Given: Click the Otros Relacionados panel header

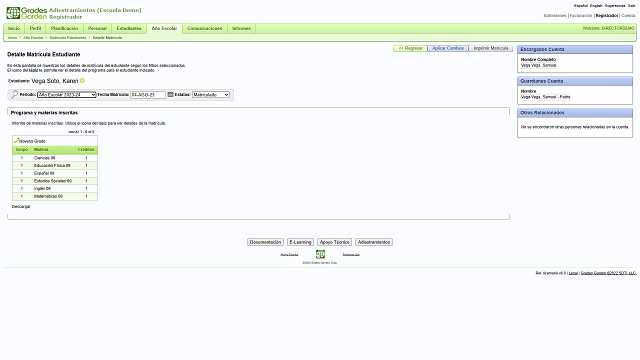Looking at the screenshot, I should tap(575, 113).
